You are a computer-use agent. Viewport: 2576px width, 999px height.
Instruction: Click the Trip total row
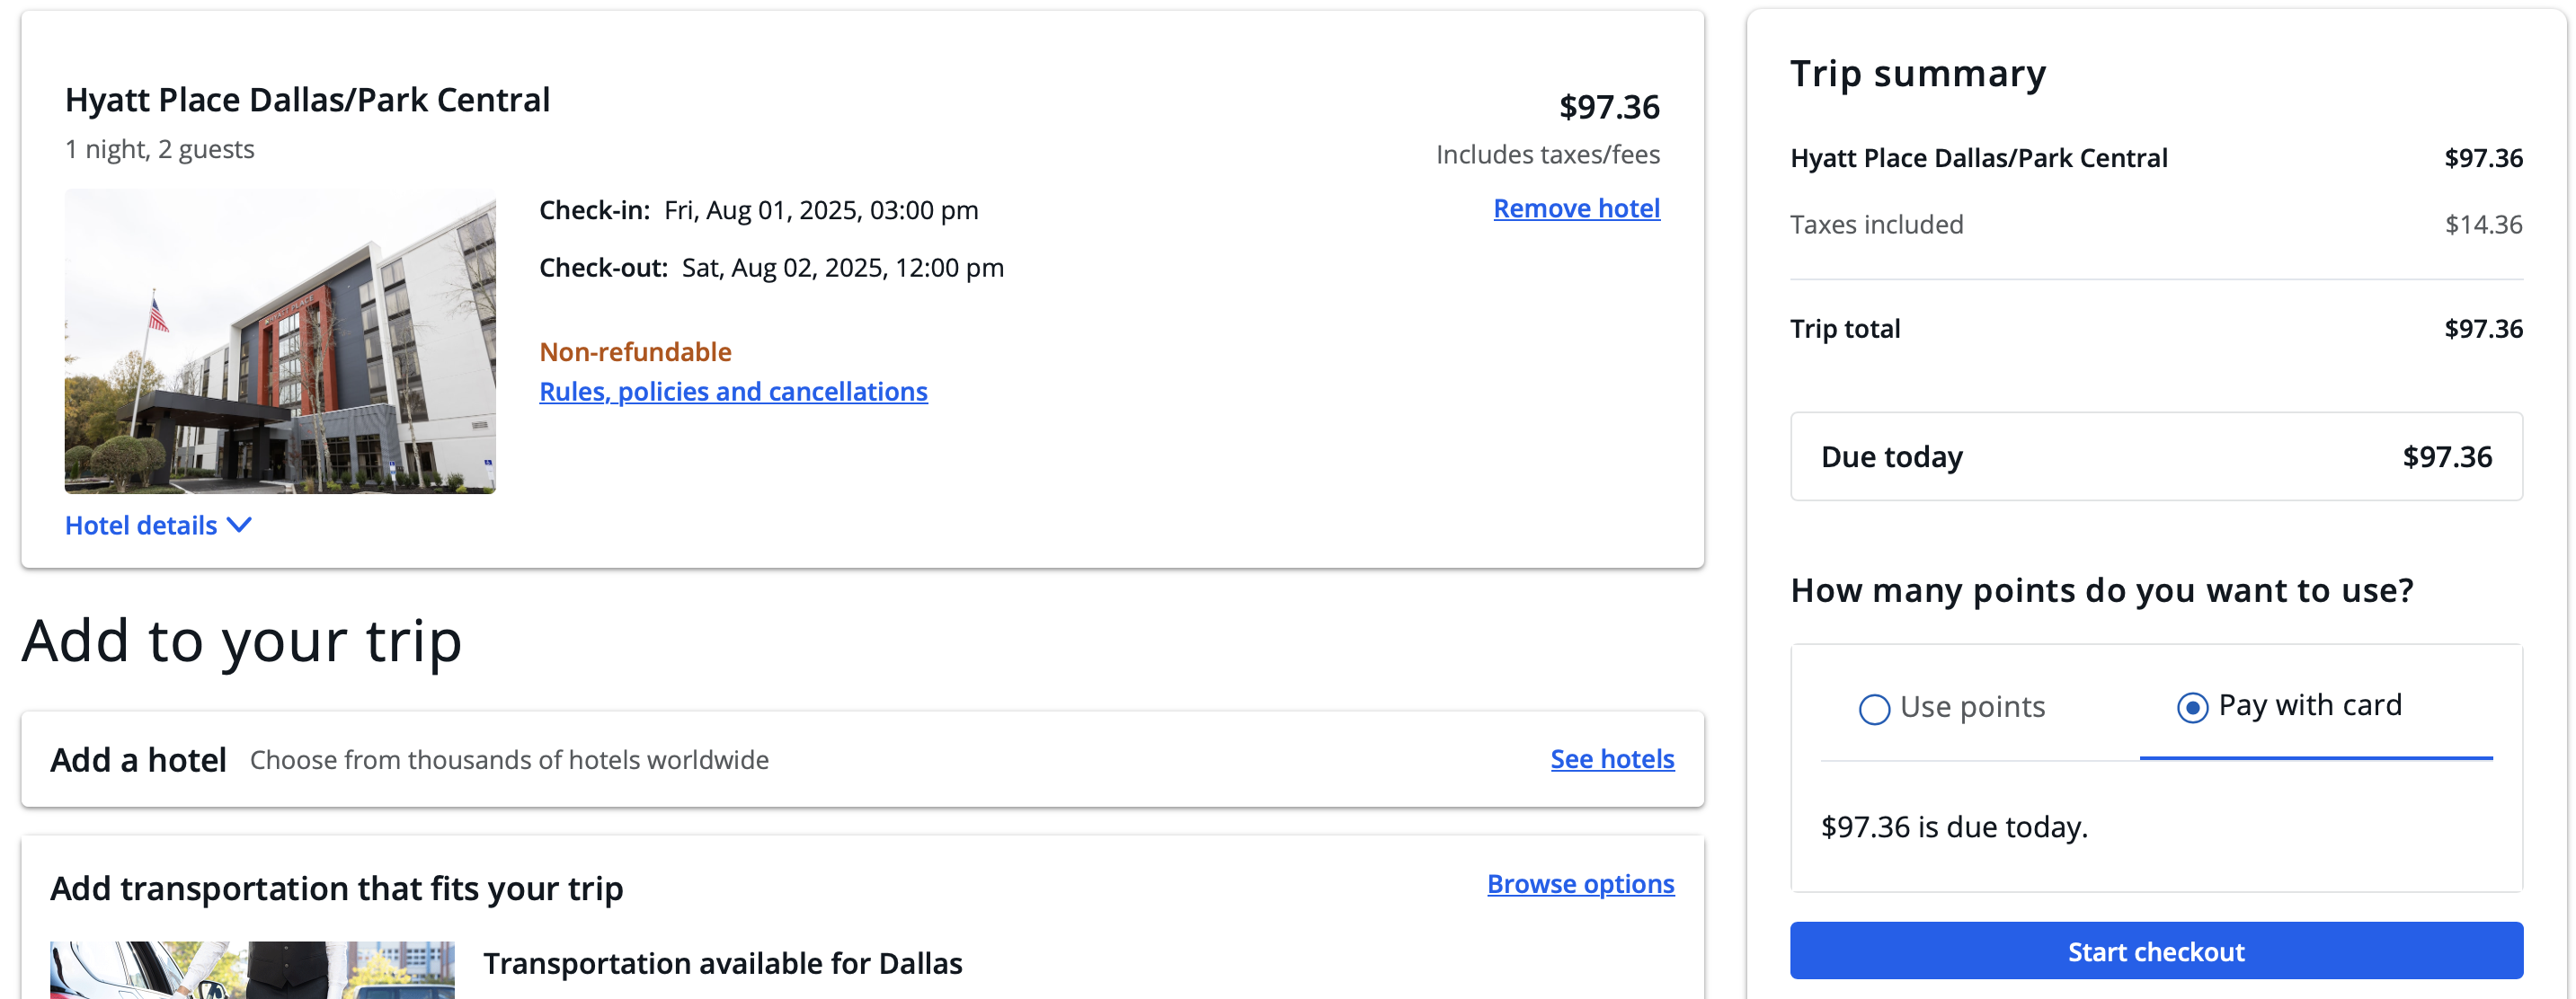coord(2156,329)
